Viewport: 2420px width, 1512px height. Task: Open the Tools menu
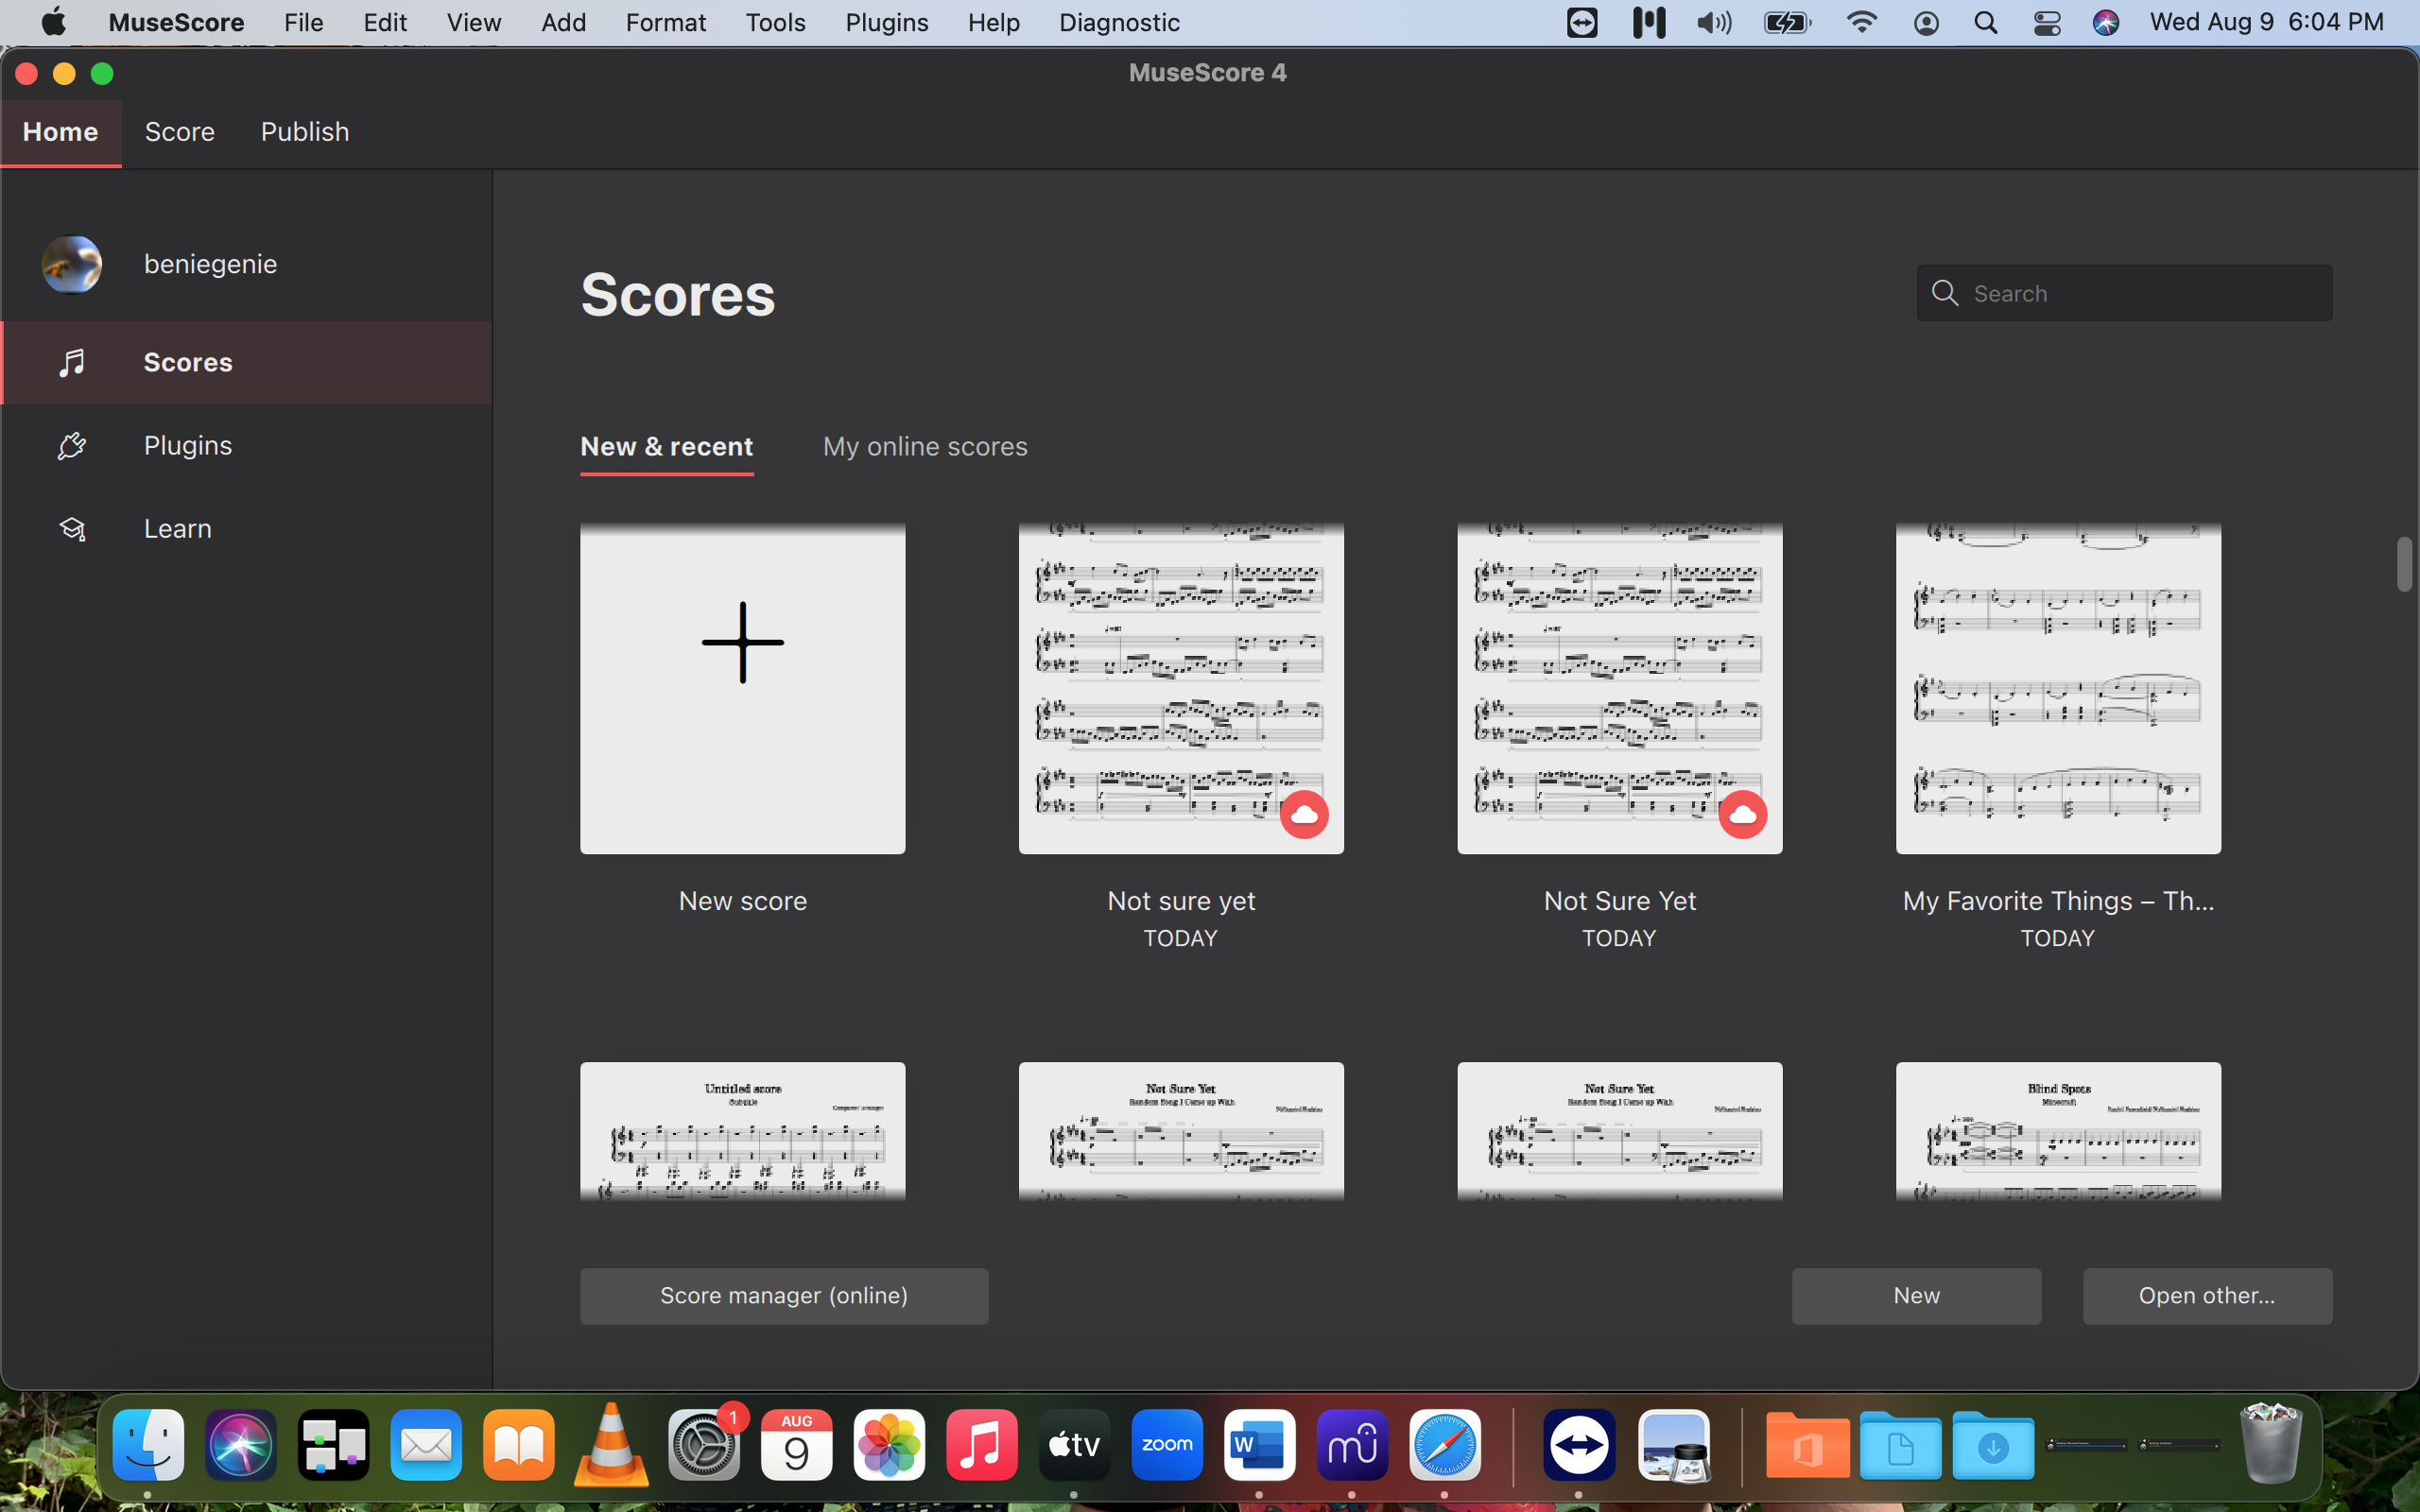(x=775, y=22)
